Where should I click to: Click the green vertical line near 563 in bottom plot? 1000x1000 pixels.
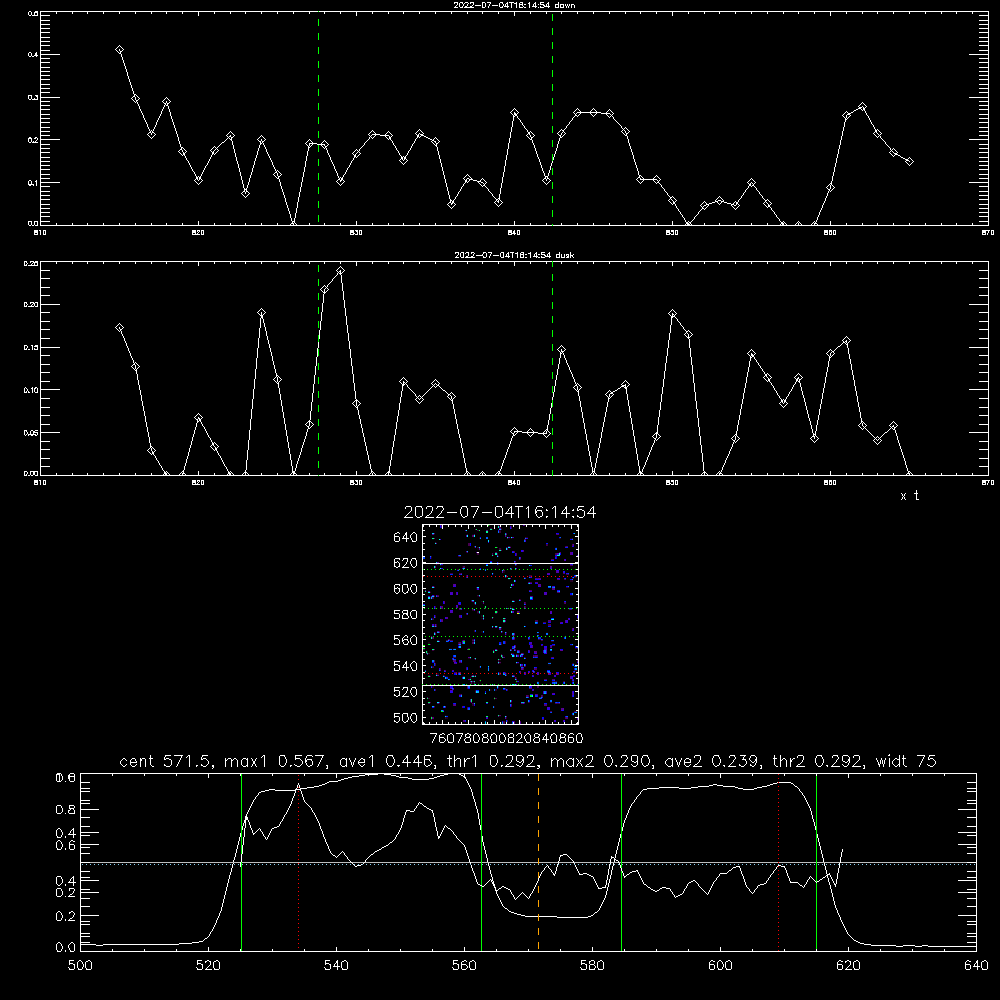click(482, 862)
